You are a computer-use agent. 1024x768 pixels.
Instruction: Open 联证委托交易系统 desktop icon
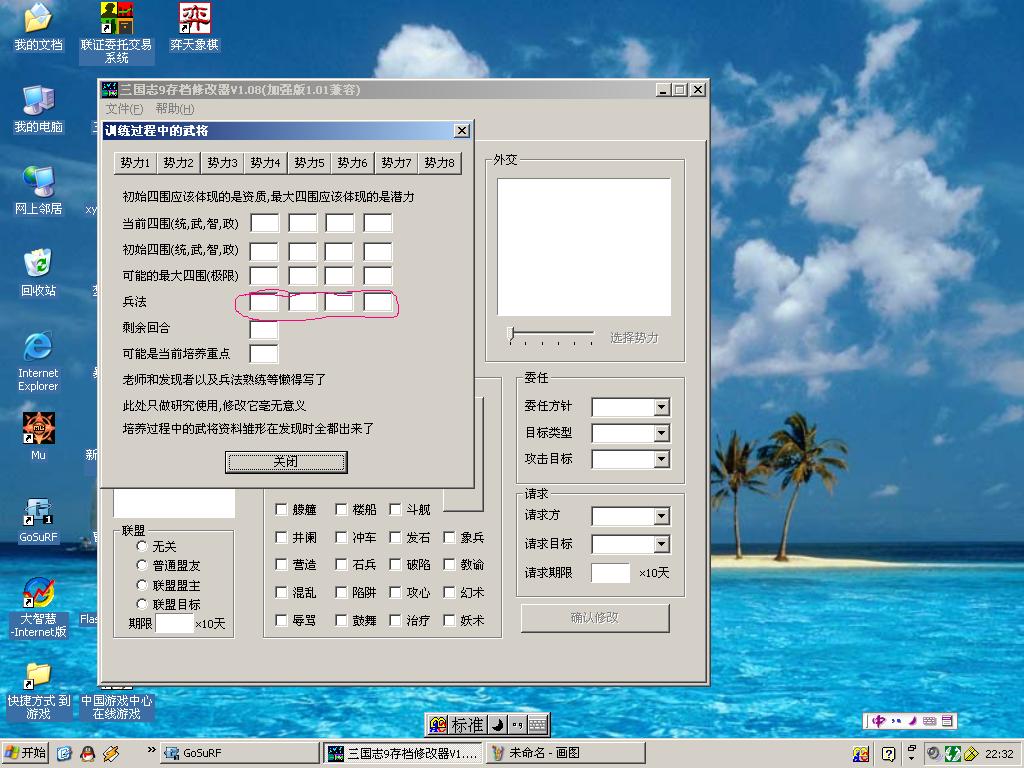click(x=117, y=19)
